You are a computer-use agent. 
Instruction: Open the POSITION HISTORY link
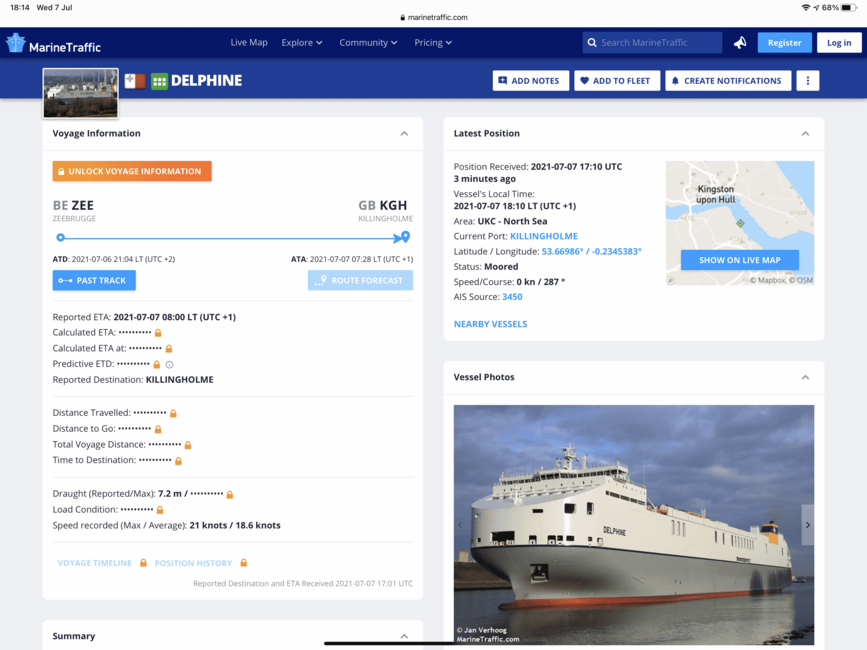pyautogui.click(x=193, y=563)
